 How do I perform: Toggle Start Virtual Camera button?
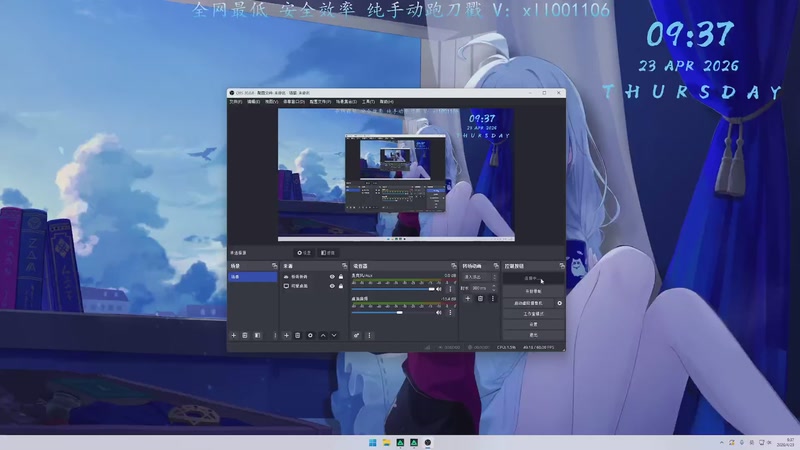(529, 303)
